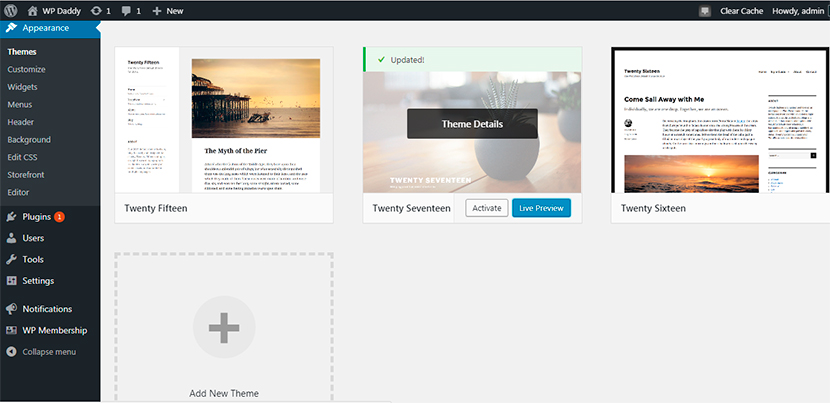The height and width of the screenshot is (403, 830).
Task: Open Edit CSS submenu item
Action: [x=22, y=157]
